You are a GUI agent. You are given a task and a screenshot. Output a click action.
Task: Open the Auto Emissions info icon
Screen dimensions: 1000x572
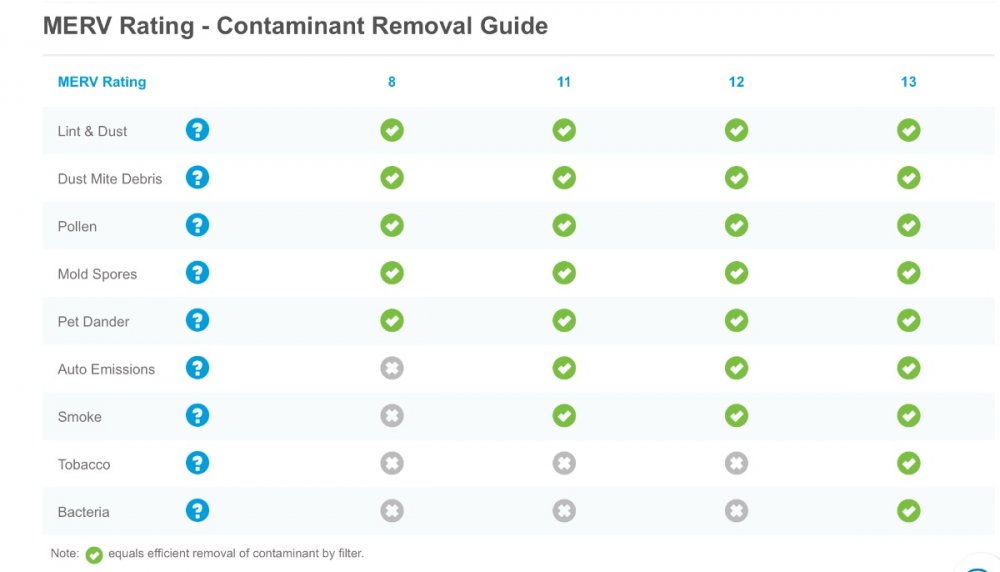198,368
